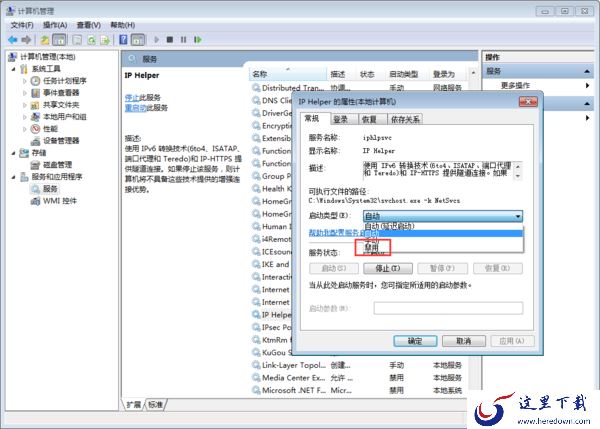This screenshot has width=600, height=429.
Task: Select 本地用户和组 tree node
Action: [64, 117]
